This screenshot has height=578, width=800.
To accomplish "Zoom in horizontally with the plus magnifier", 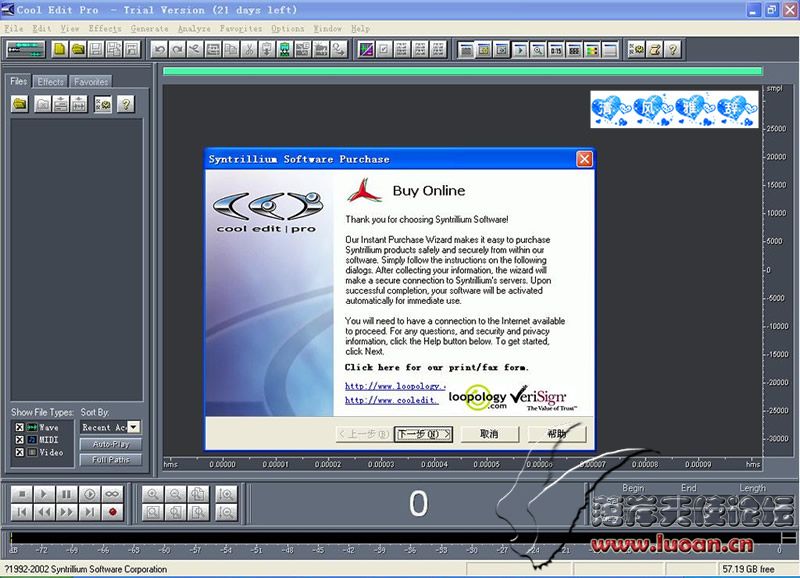I will pos(153,494).
